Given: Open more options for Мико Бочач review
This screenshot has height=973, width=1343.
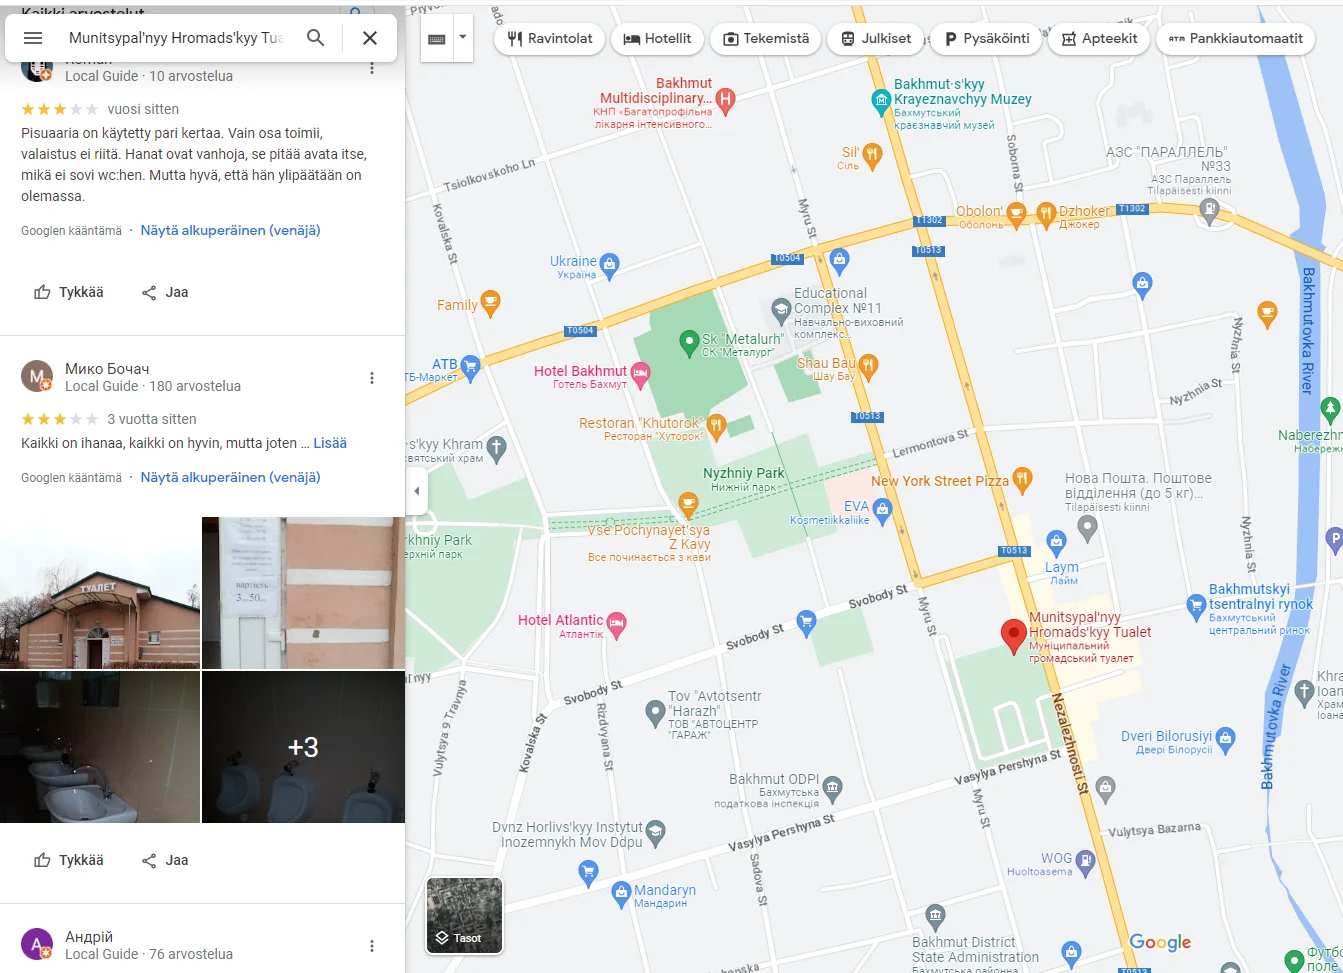Looking at the screenshot, I should tap(372, 378).
